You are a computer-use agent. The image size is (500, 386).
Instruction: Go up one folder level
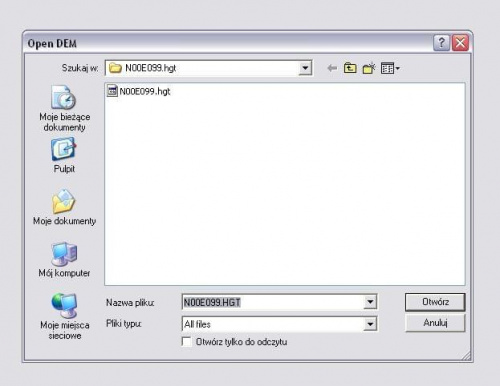(350, 68)
